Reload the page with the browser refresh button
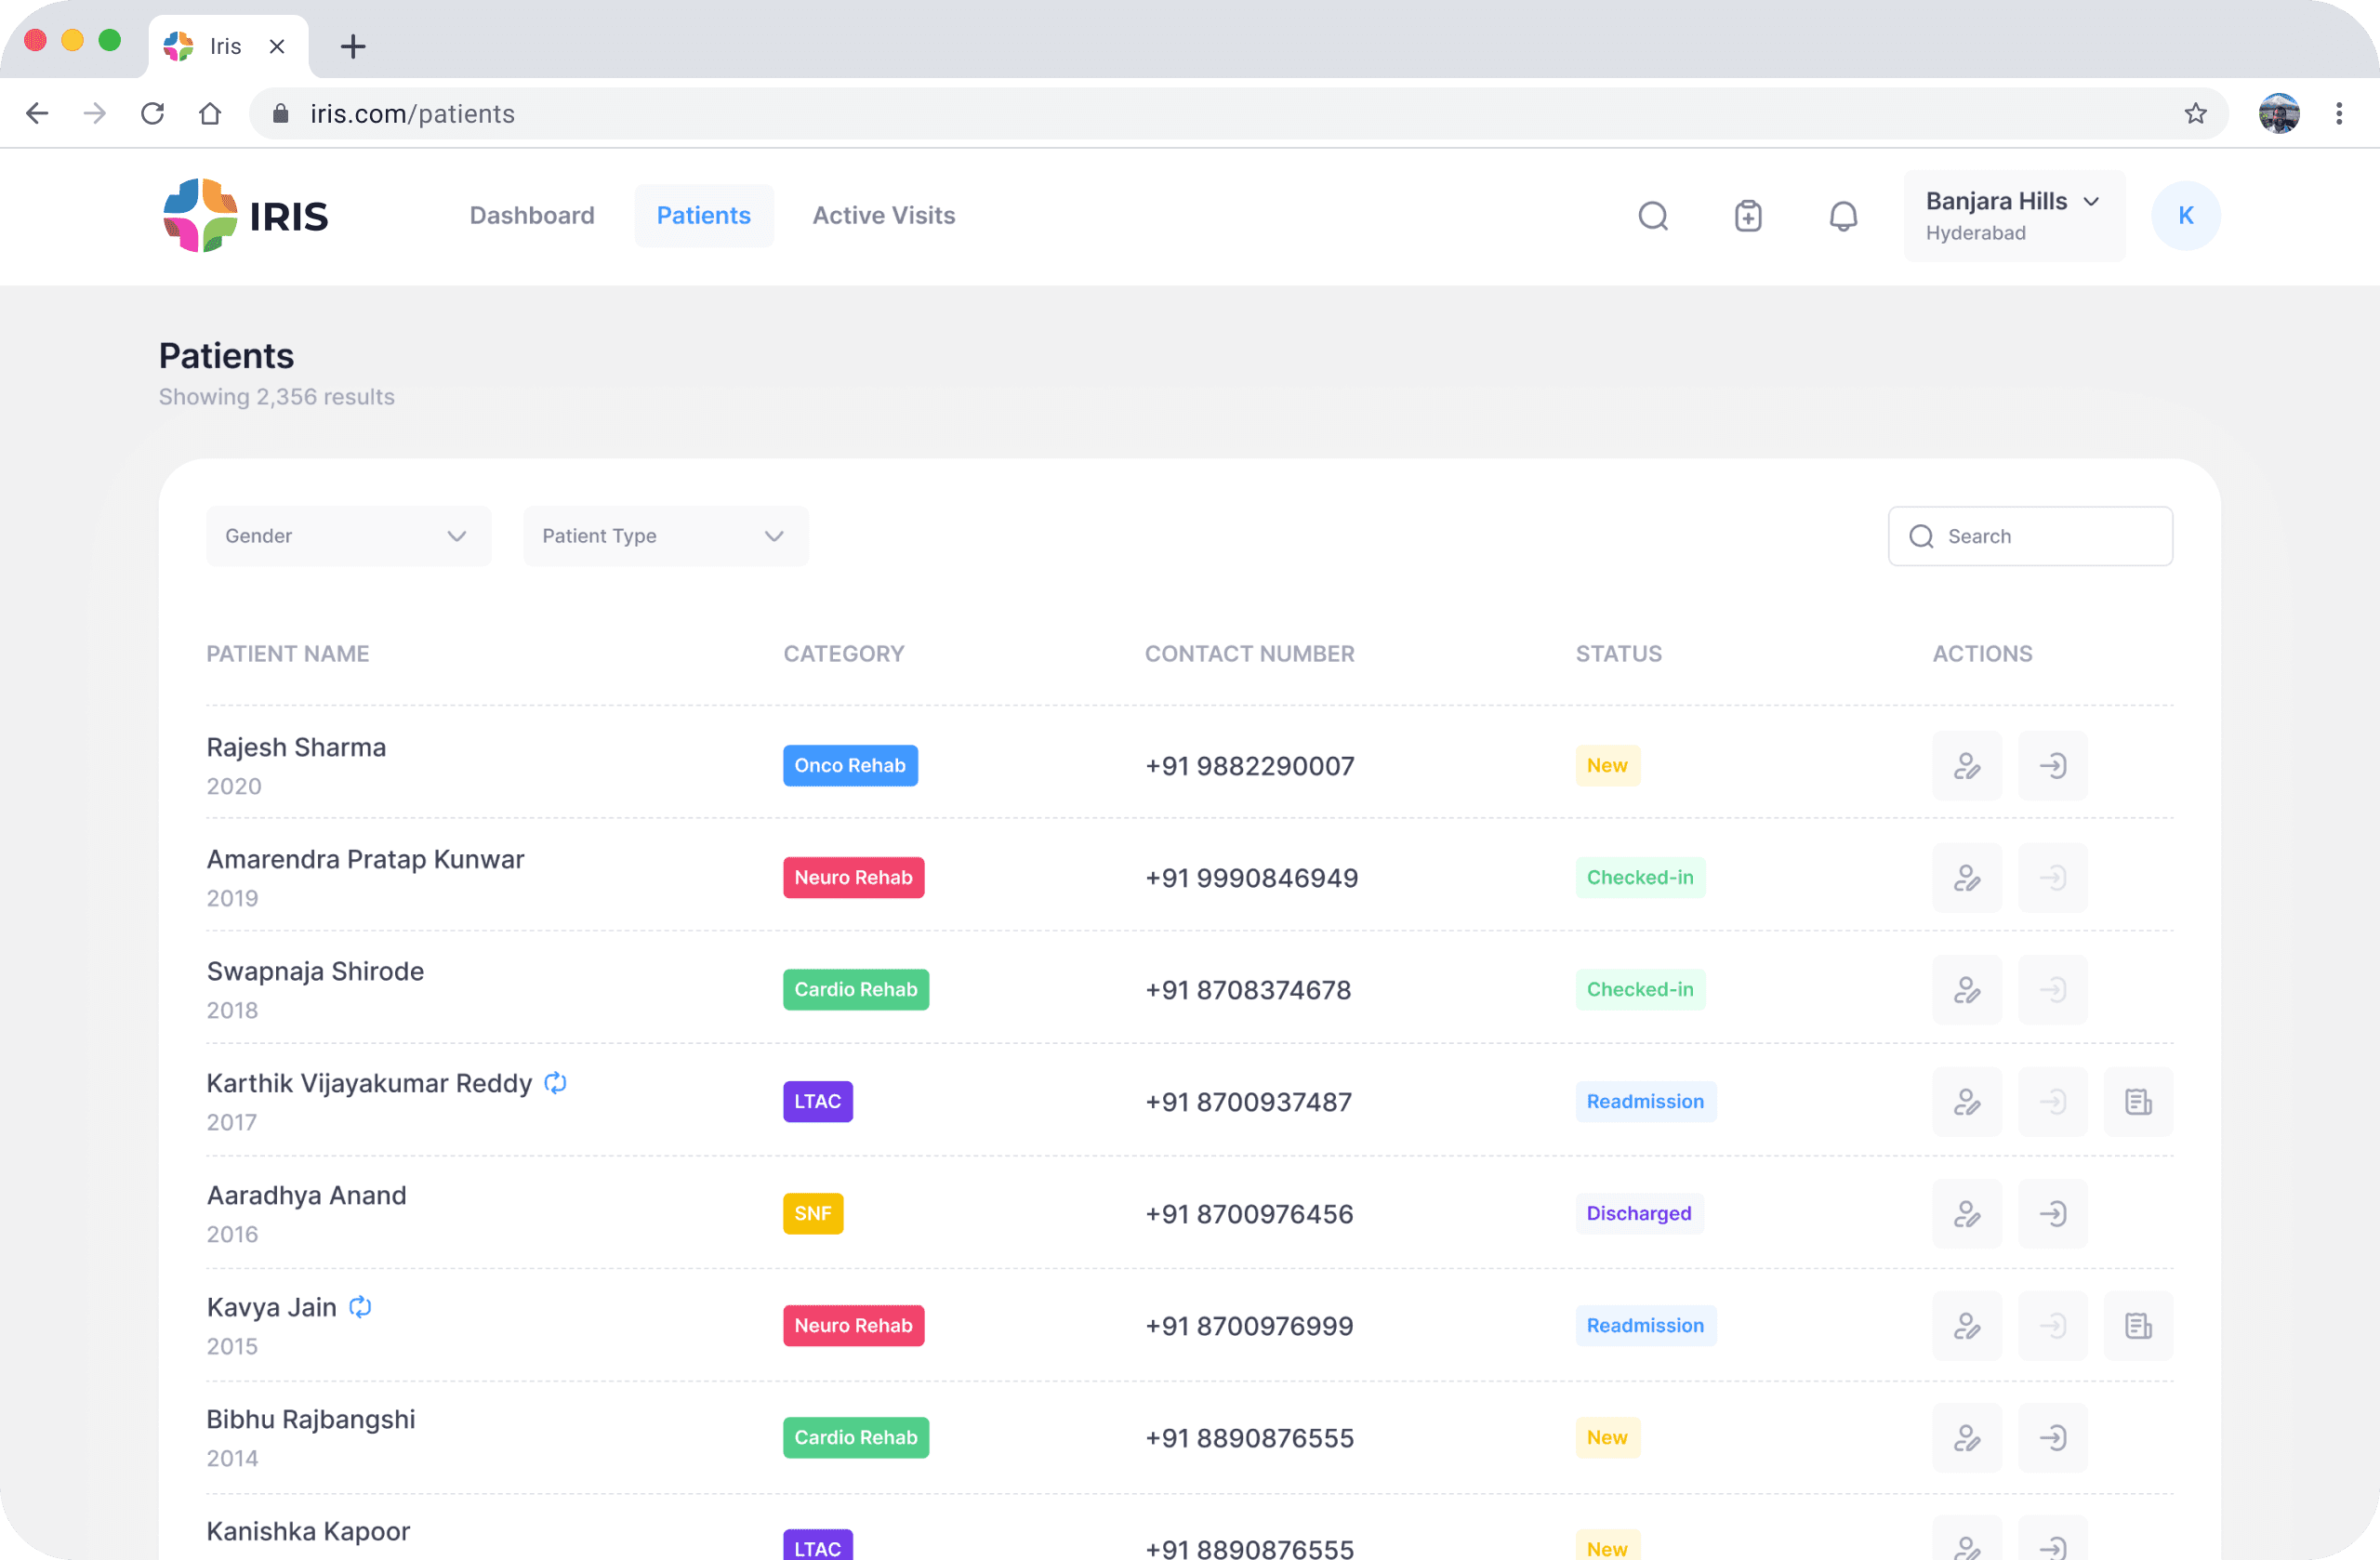Screen dimensions: 2380x1560 pyautogui.click(x=152, y=114)
